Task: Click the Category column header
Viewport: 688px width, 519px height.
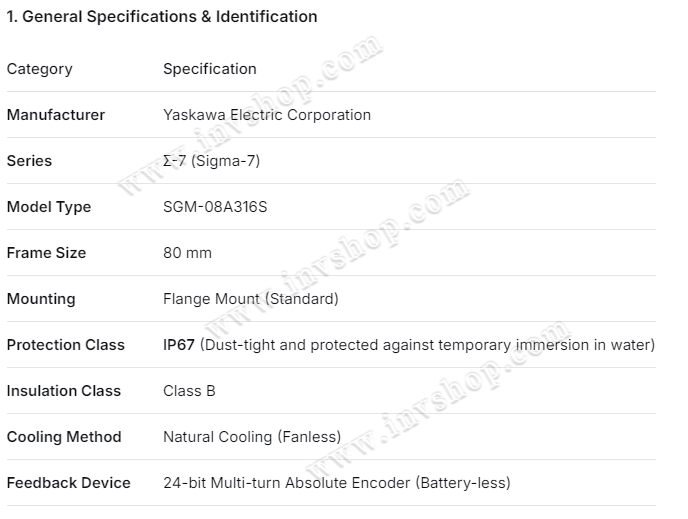Action: (x=40, y=69)
